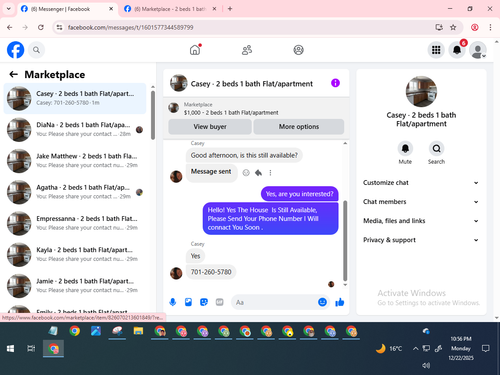The width and height of the screenshot is (500, 375).
Task: Open the Groups icon in top navigation
Action: point(298,50)
